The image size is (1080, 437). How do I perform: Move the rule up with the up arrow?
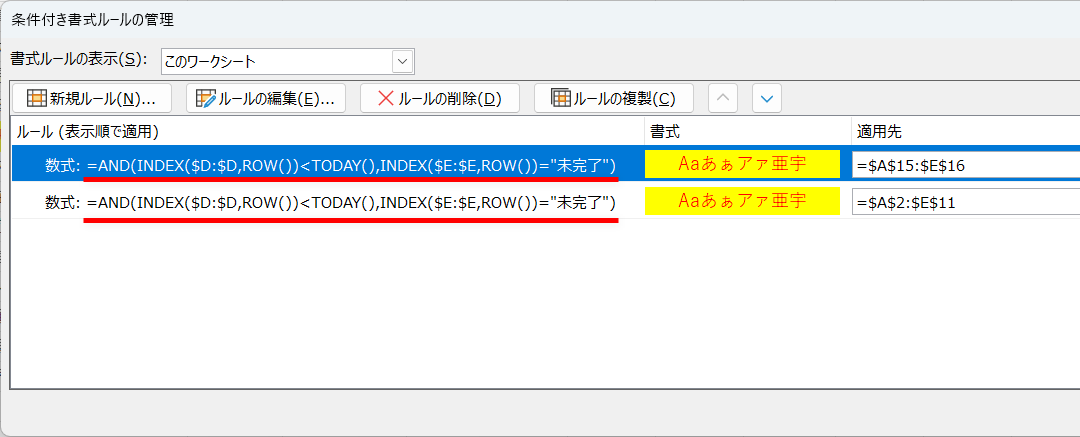pos(723,99)
